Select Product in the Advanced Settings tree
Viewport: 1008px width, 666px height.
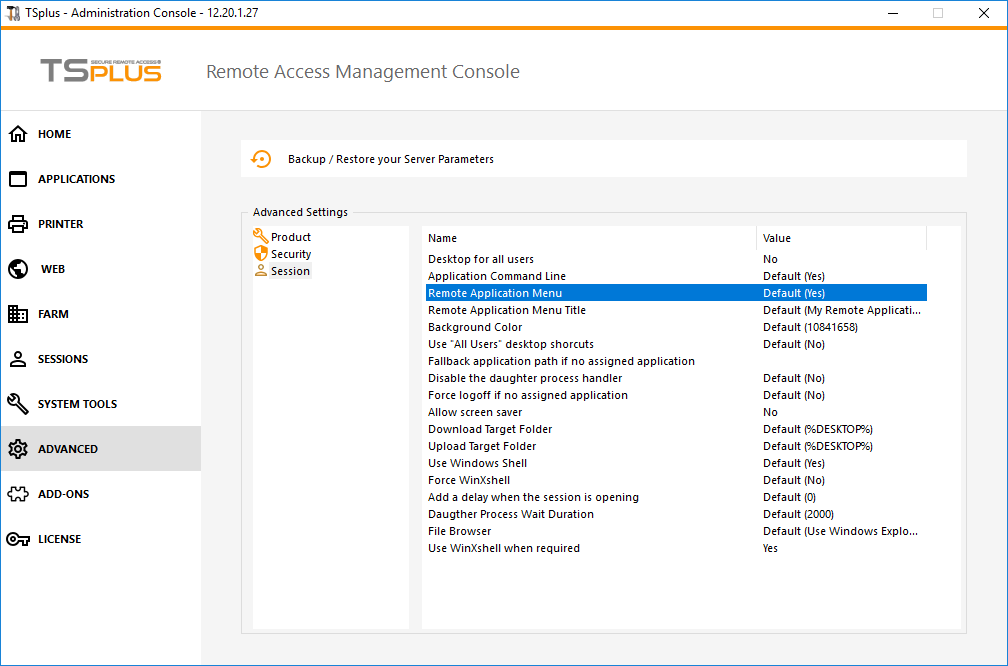[290, 237]
